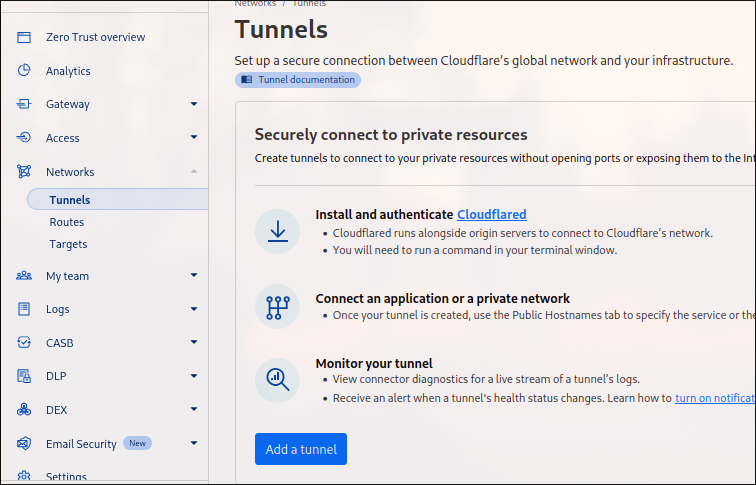Viewport: 756px width, 485px height.
Task: Expand the My team dropdown arrow
Action: click(x=194, y=276)
